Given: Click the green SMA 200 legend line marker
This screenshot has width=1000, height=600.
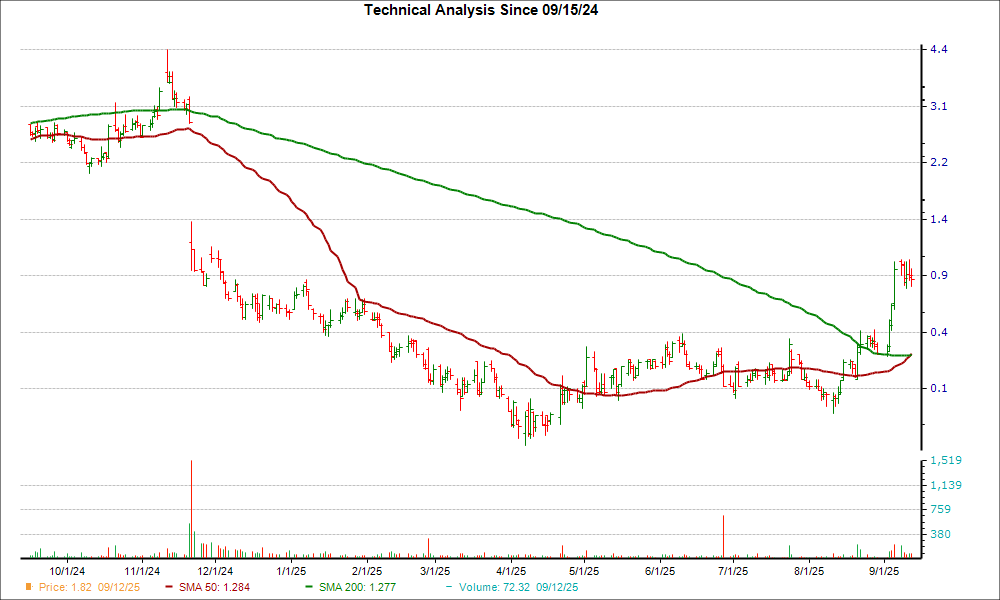Looking at the screenshot, I should (309, 587).
